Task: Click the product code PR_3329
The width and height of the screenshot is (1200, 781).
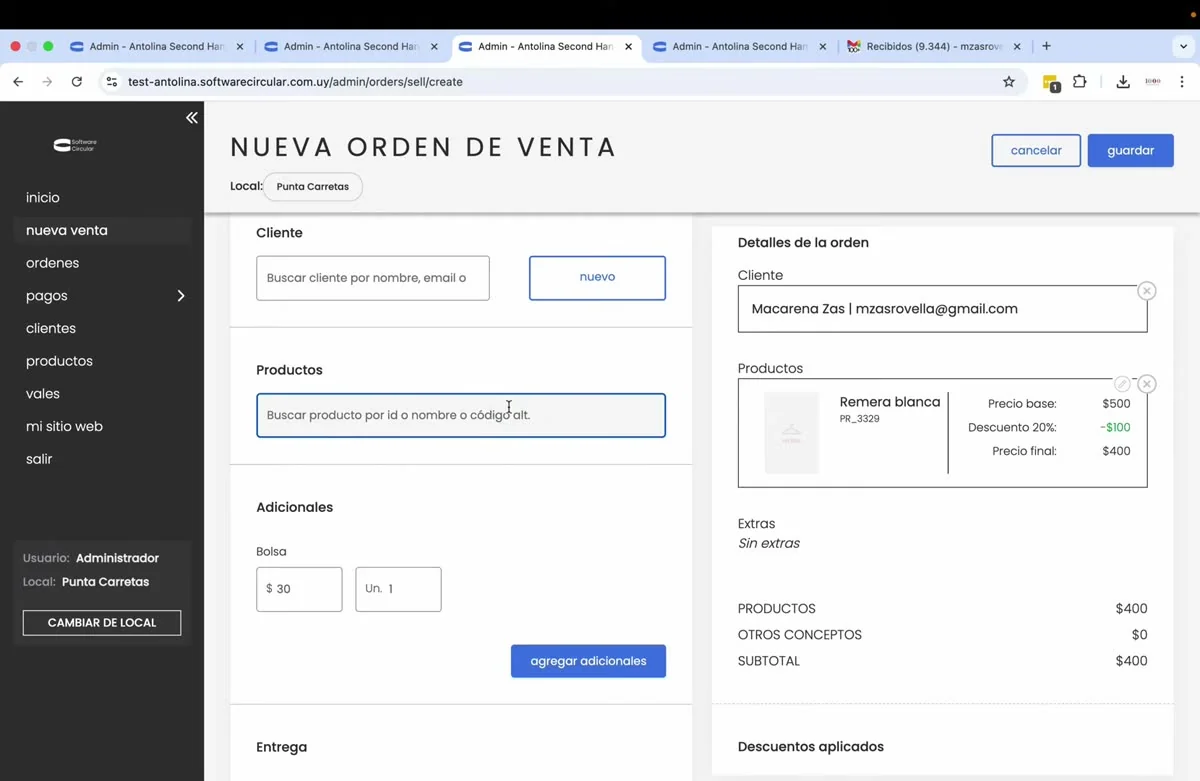Action: click(x=860, y=419)
